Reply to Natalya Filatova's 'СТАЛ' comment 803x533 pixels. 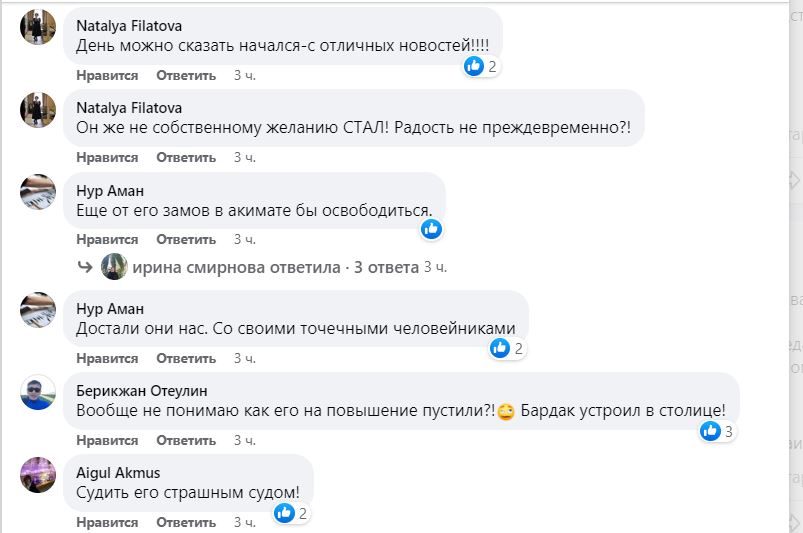pos(186,157)
